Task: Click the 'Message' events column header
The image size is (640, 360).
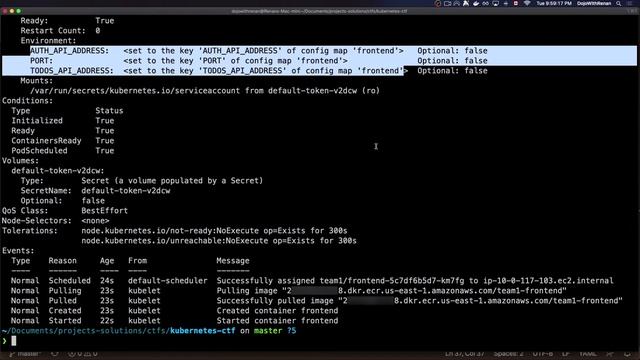Action: coord(233,261)
